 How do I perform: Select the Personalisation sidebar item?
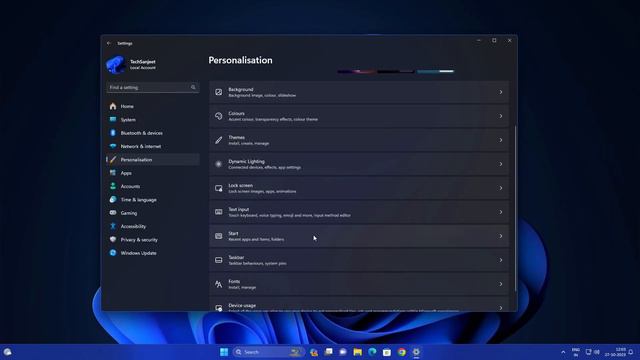[x=153, y=160]
